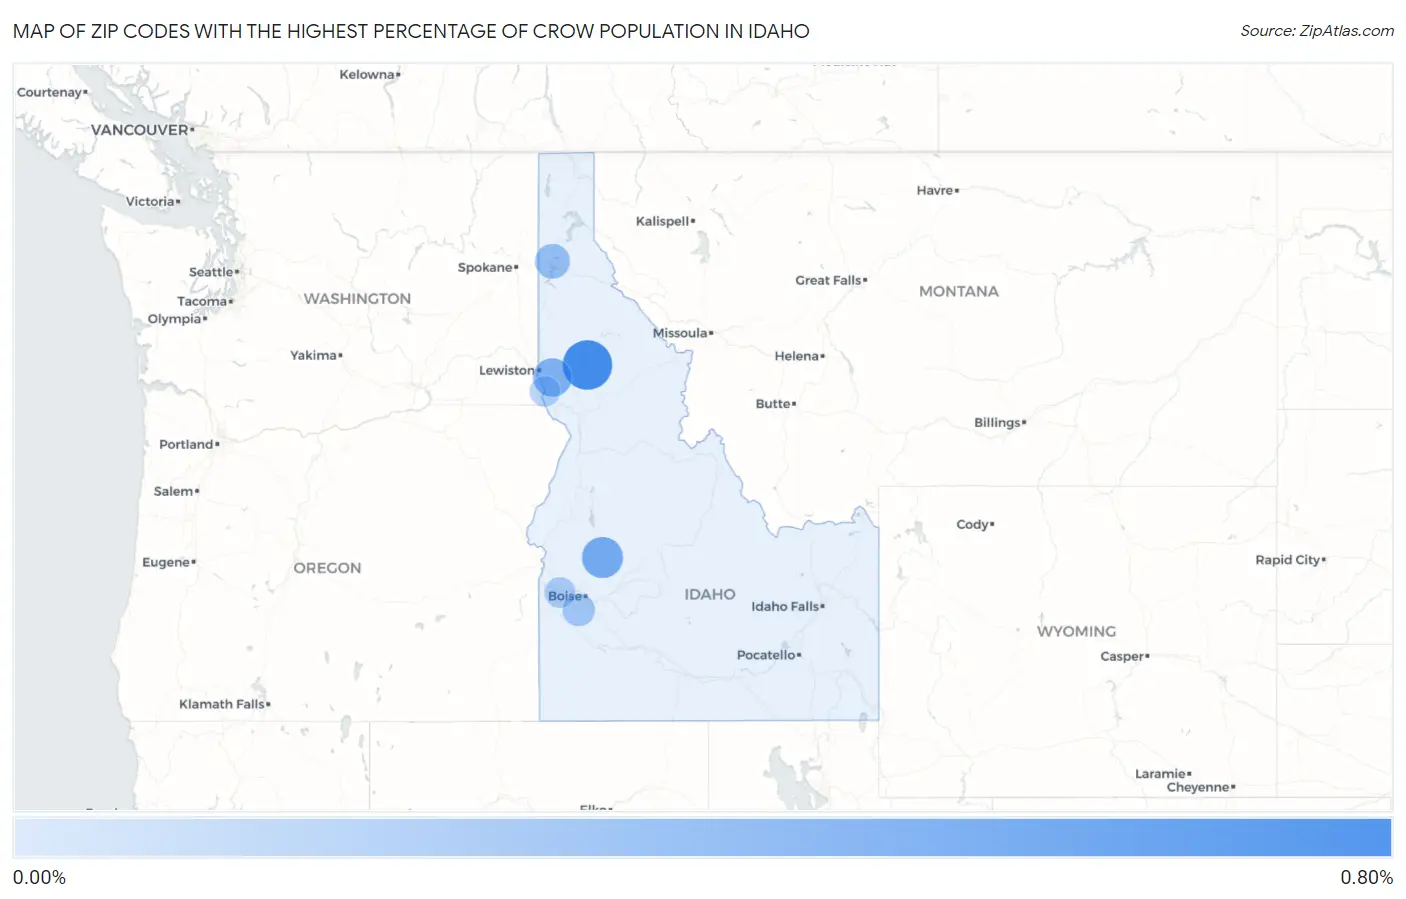Viewport: 1406px width, 899px height.
Task: Click the Missoula city label
Action: pyautogui.click(x=680, y=333)
